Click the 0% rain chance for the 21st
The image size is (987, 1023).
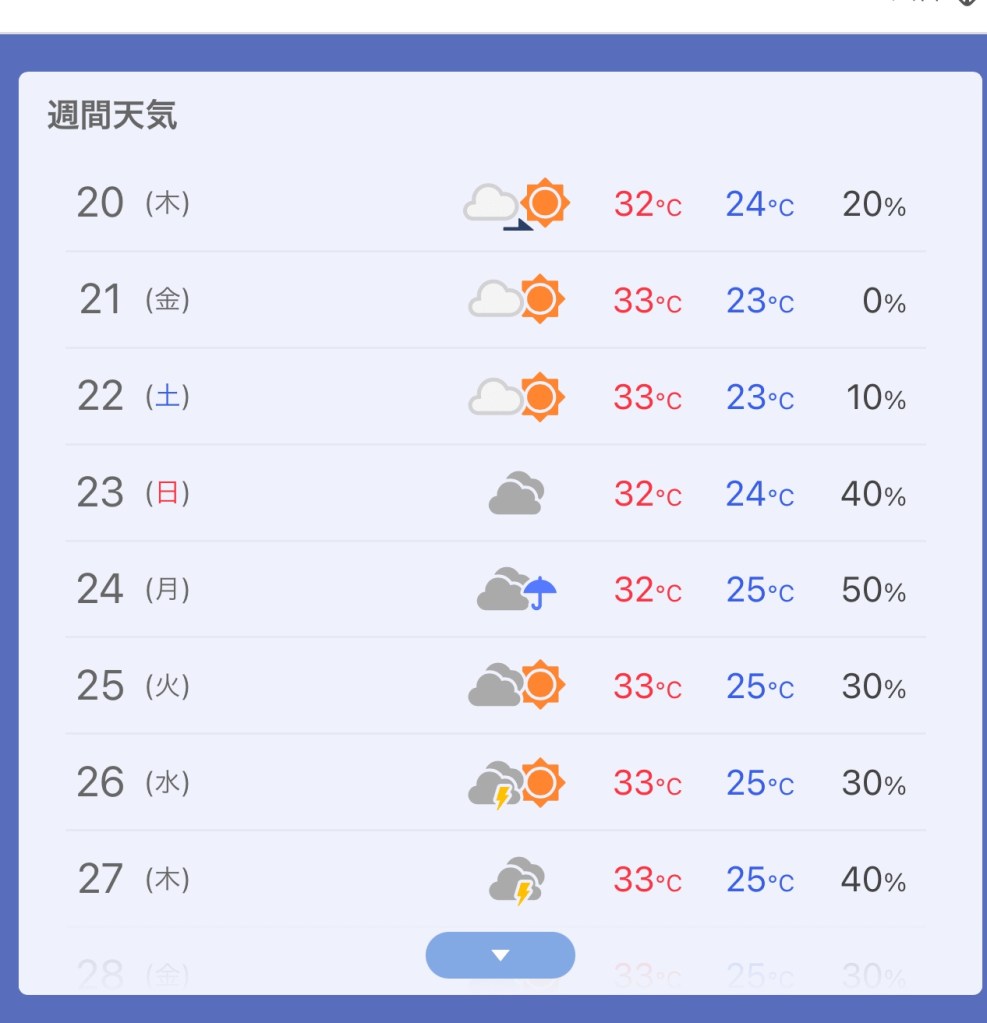[x=883, y=300]
